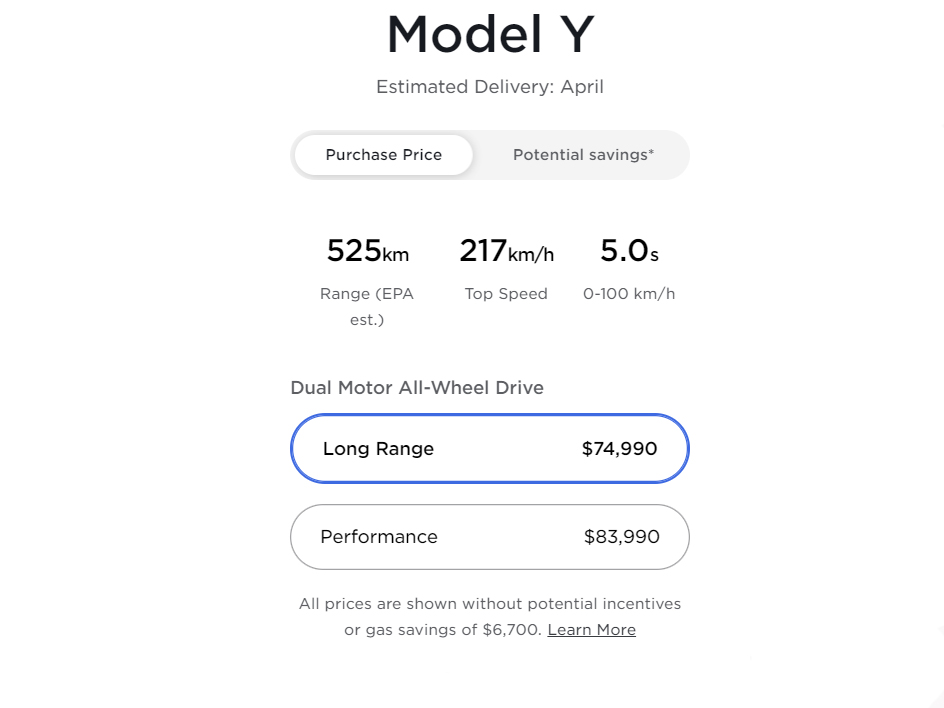Switch to the Potential savings tab
This screenshot has height=708, width=944.
(x=583, y=155)
